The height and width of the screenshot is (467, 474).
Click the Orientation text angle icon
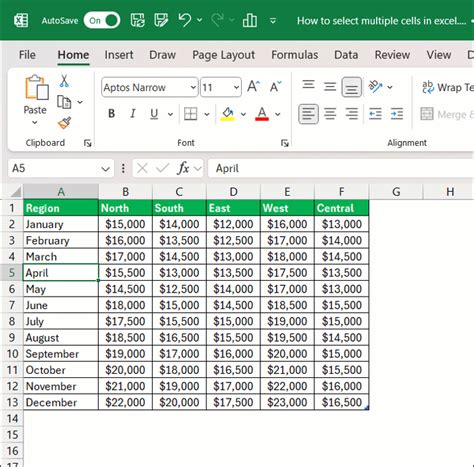(x=375, y=87)
